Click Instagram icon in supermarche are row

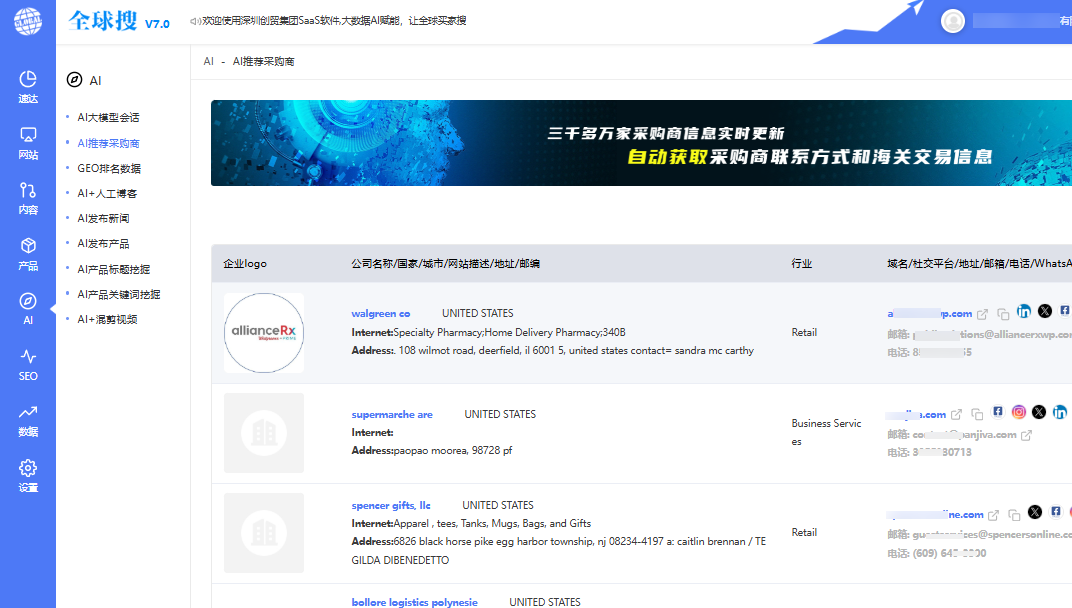1019,412
